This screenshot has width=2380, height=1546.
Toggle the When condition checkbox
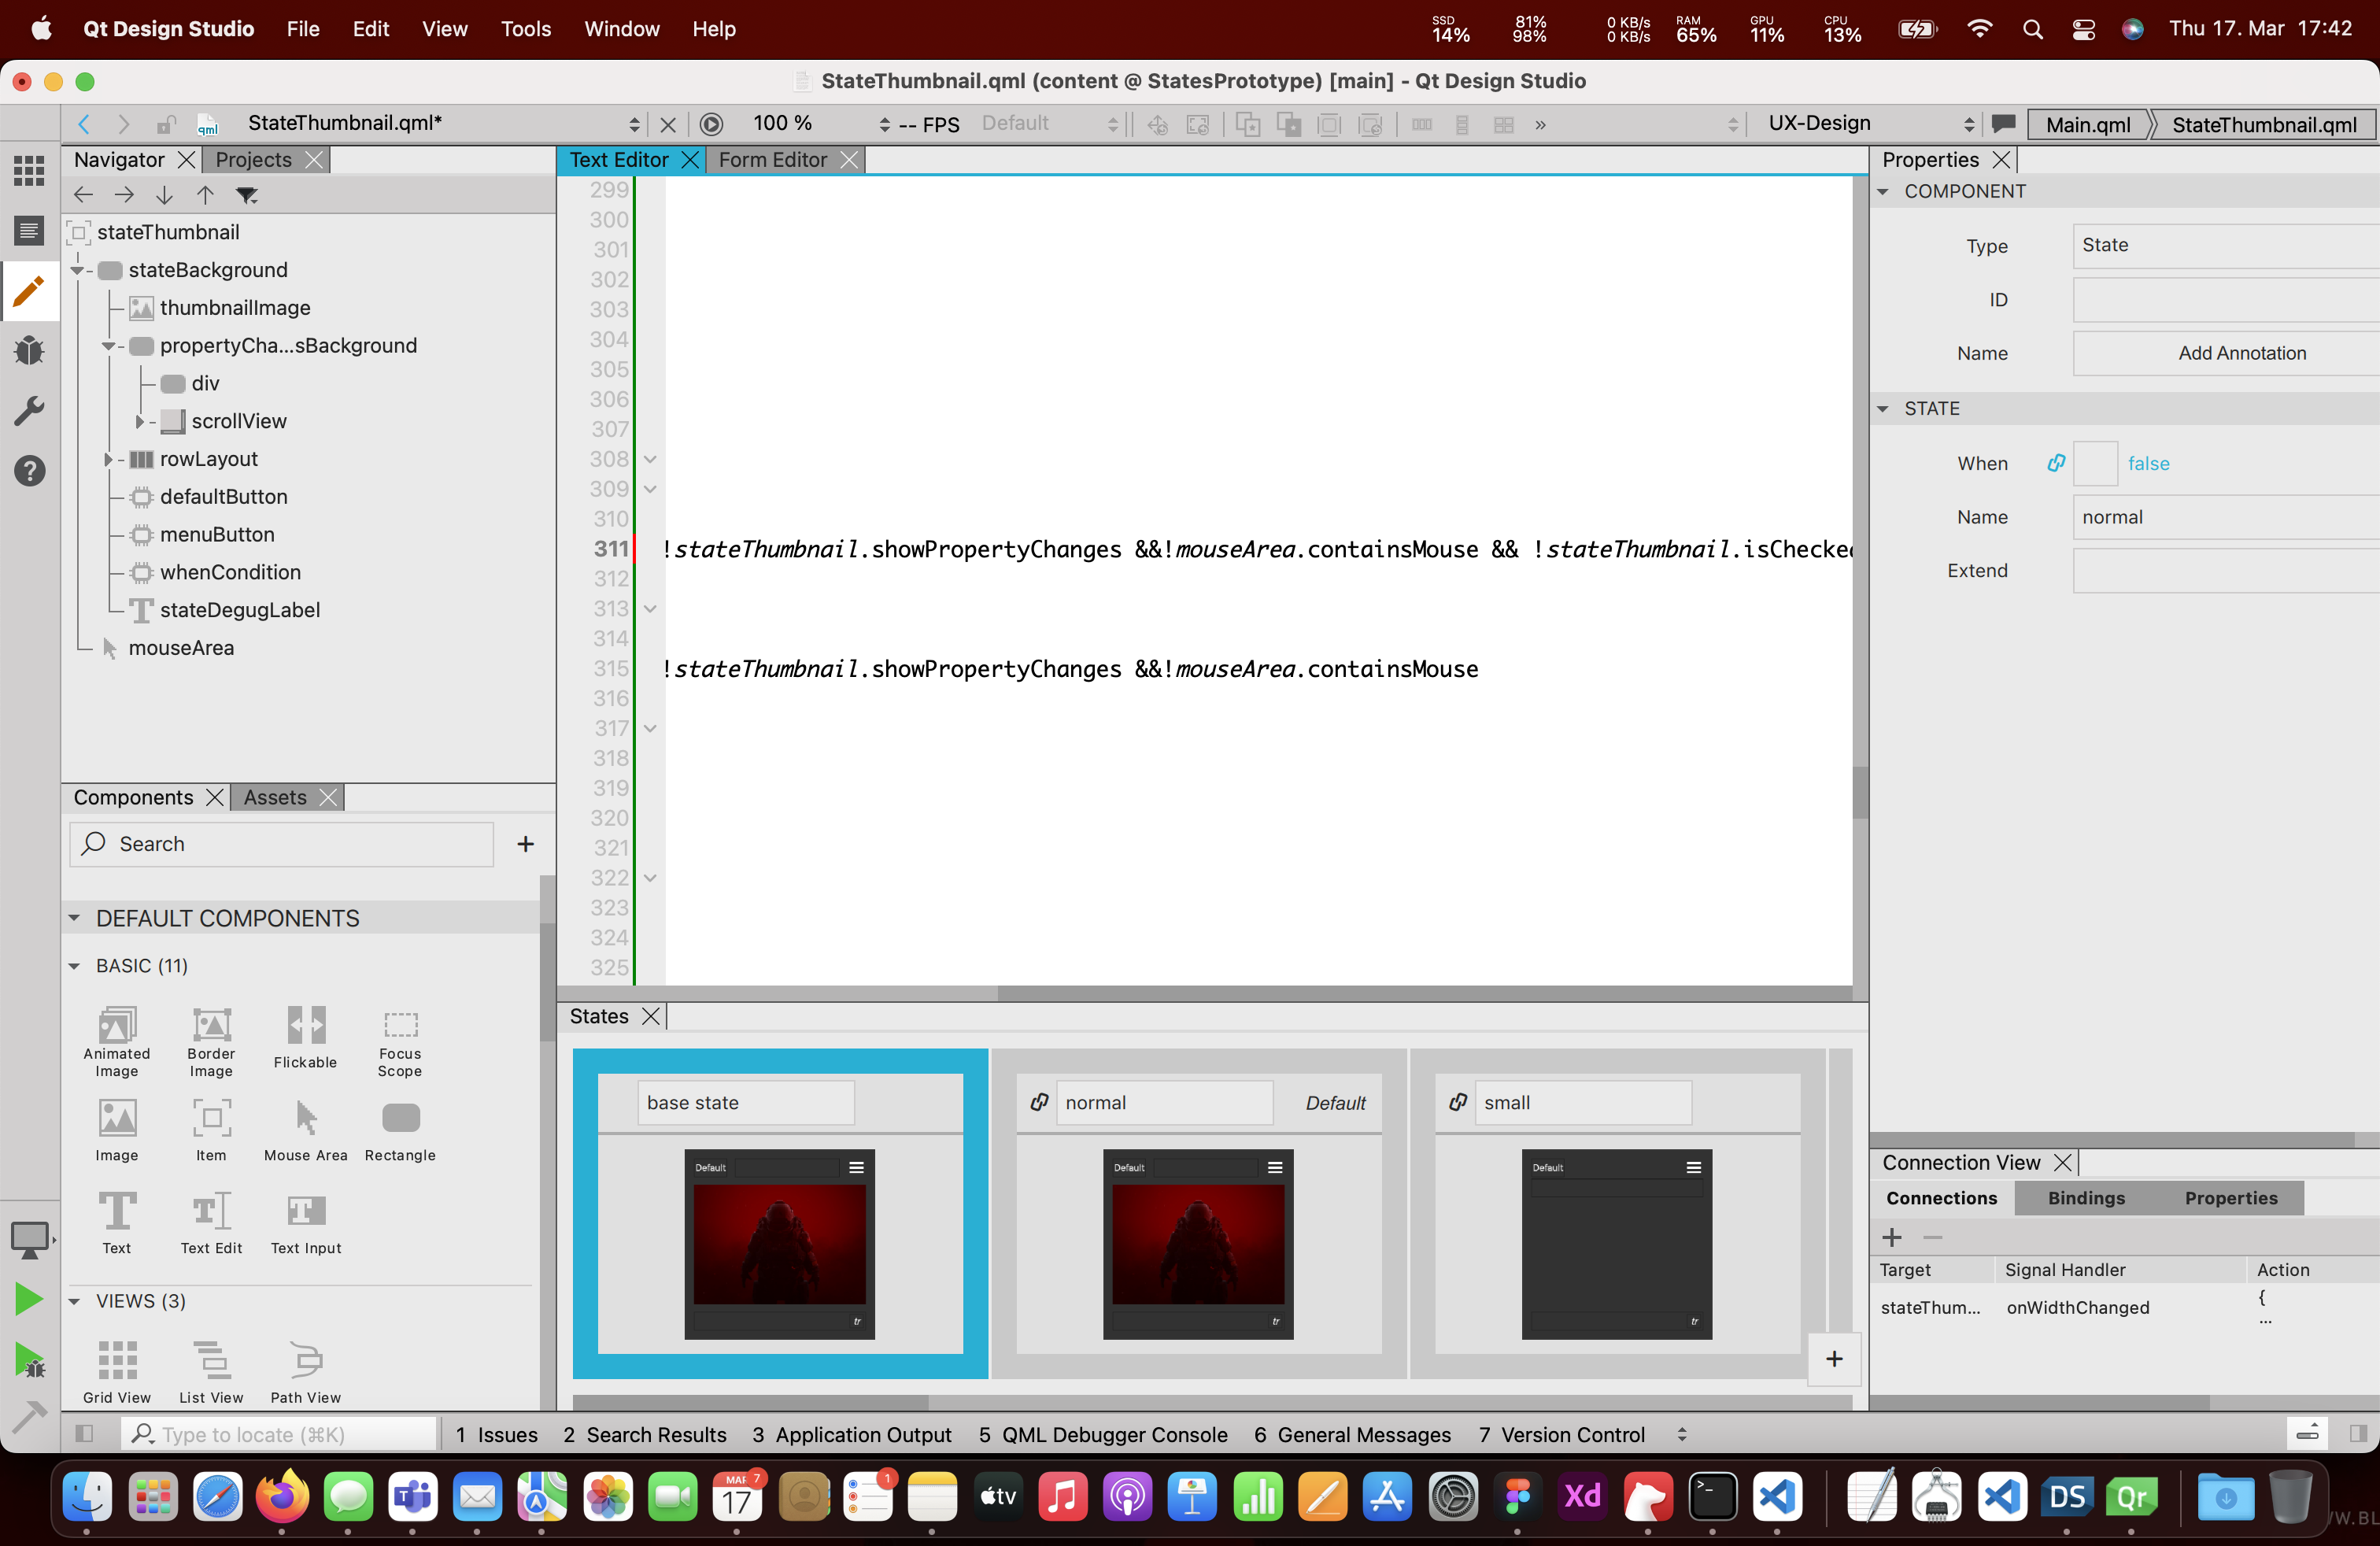[2095, 463]
